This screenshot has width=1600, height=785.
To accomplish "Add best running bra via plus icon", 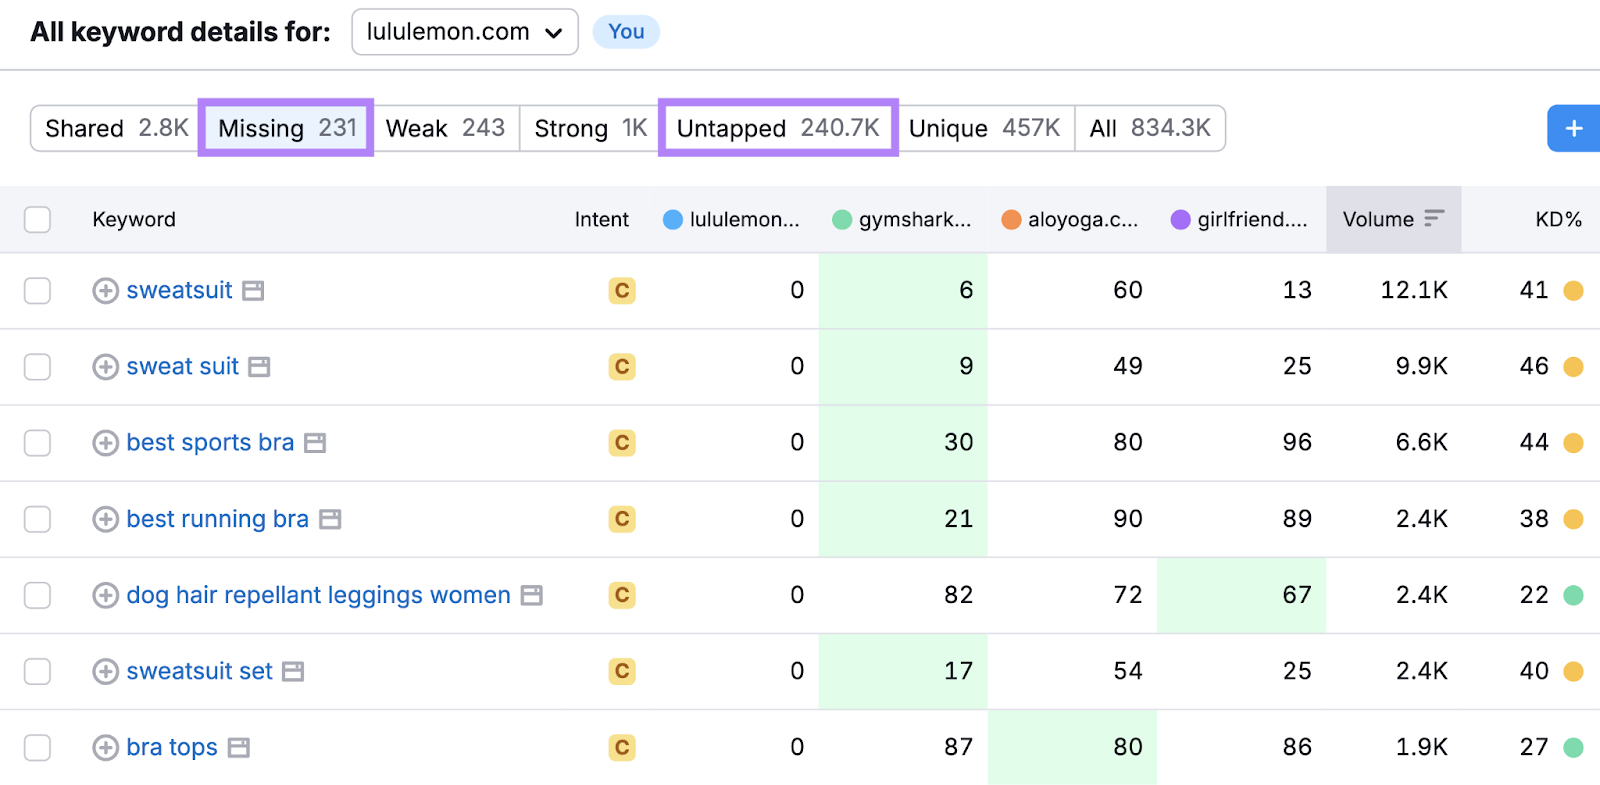I will [105, 519].
